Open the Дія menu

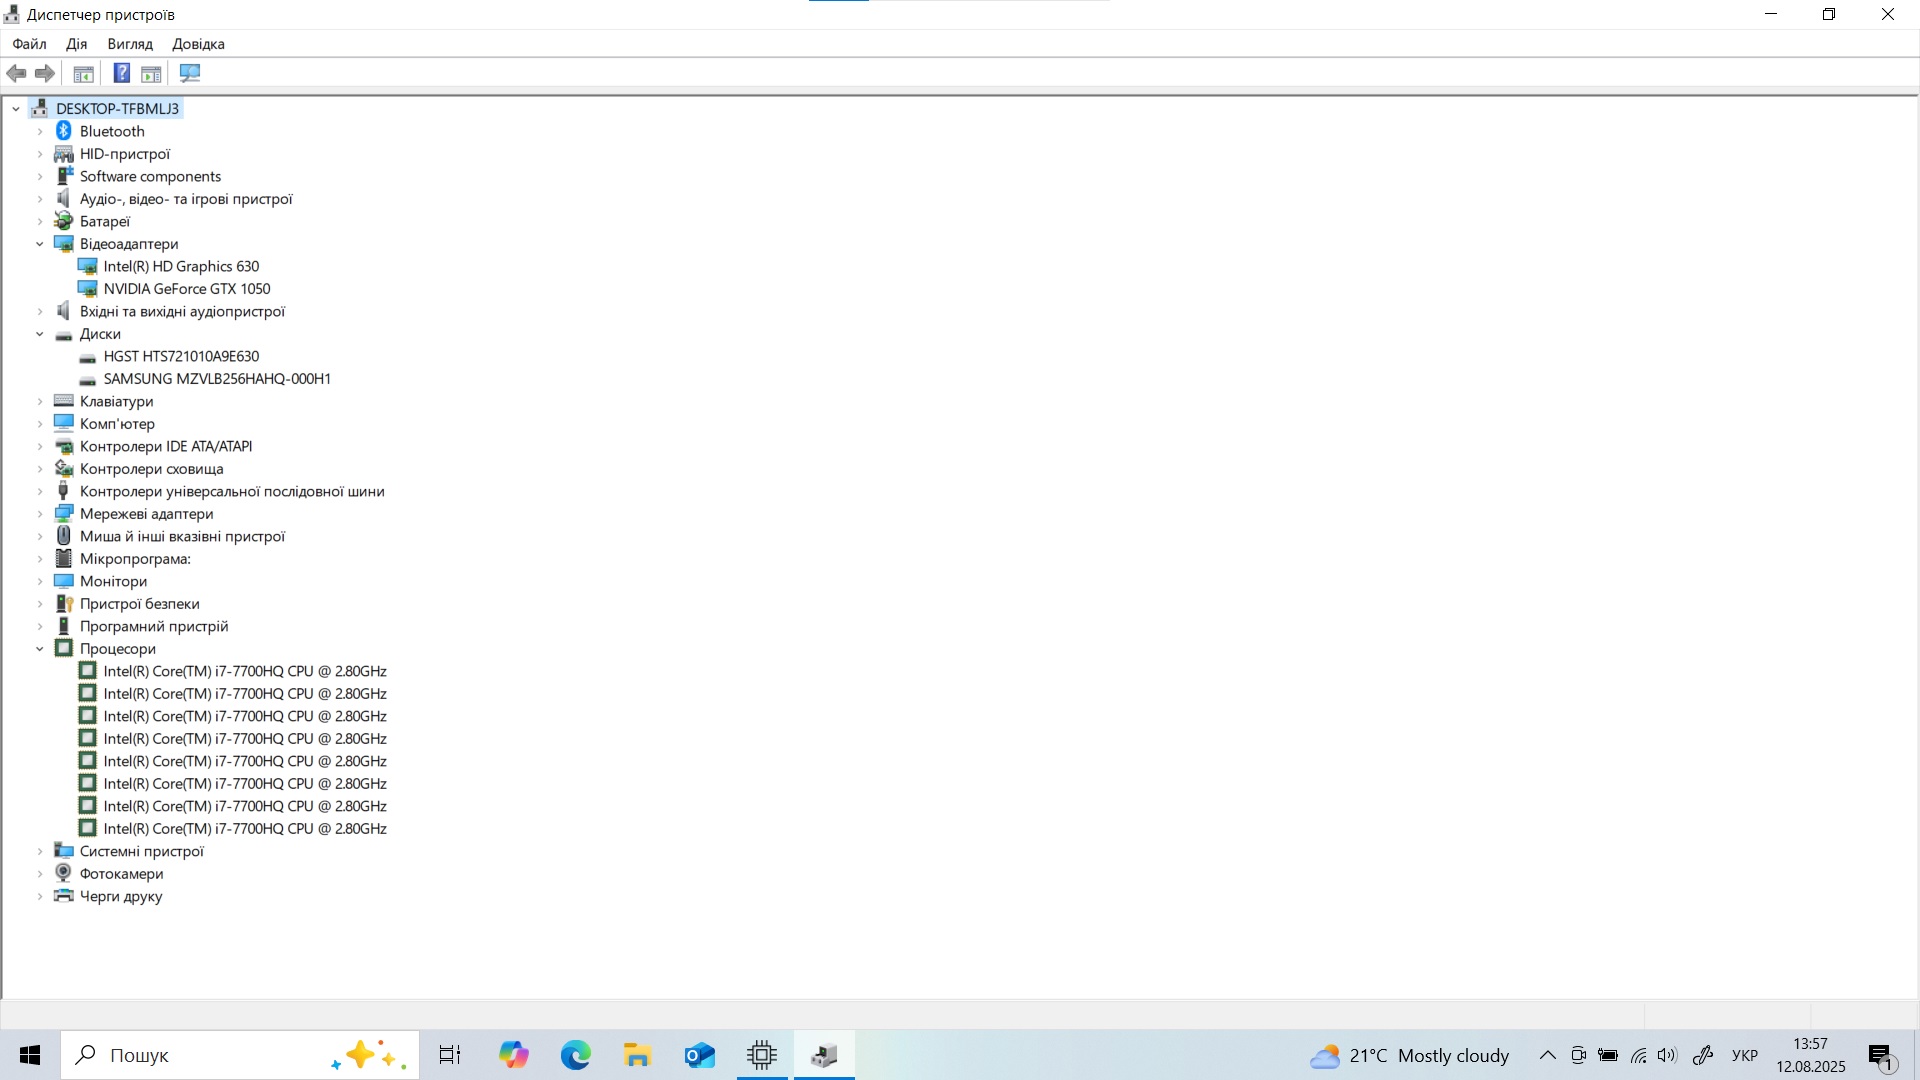77,44
